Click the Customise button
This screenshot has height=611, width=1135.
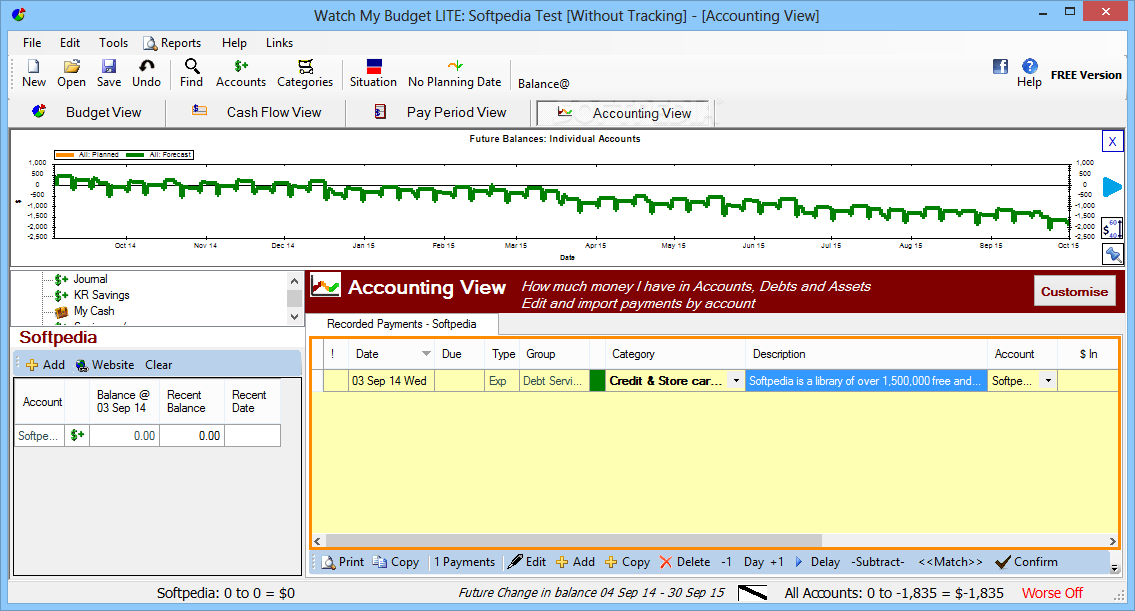pyautogui.click(x=1074, y=291)
